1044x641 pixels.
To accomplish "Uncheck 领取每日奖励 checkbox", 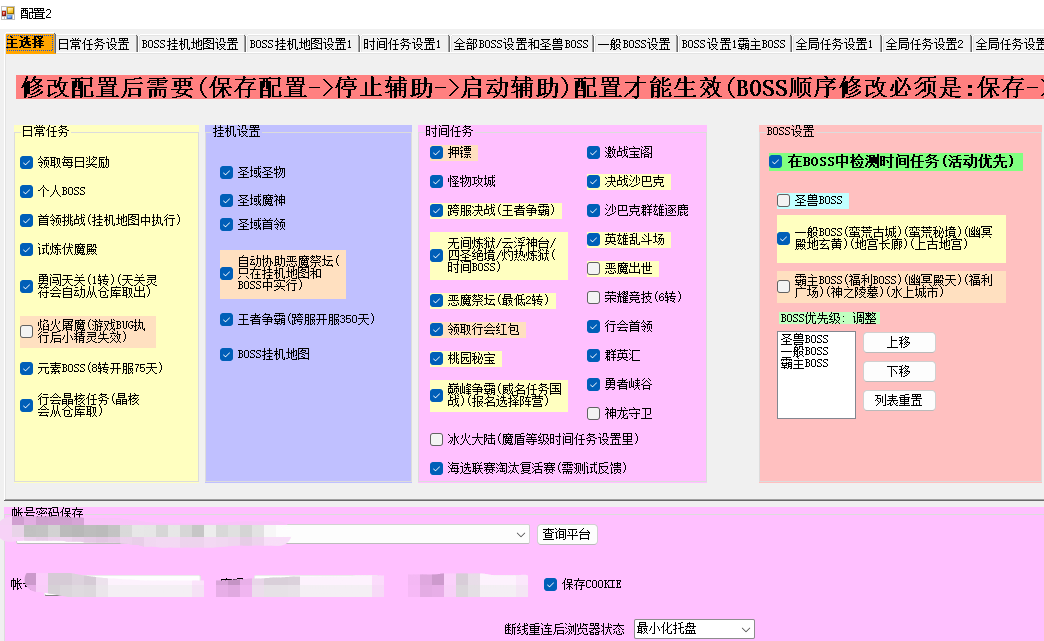I will pyautogui.click(x=27, y=162).
